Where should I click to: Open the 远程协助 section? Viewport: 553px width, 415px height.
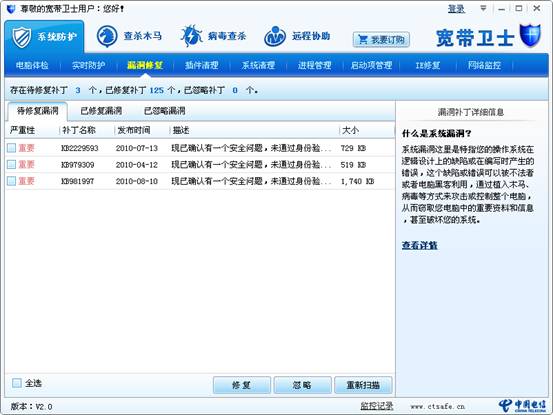pyautogui.click(x=297, y=36)
